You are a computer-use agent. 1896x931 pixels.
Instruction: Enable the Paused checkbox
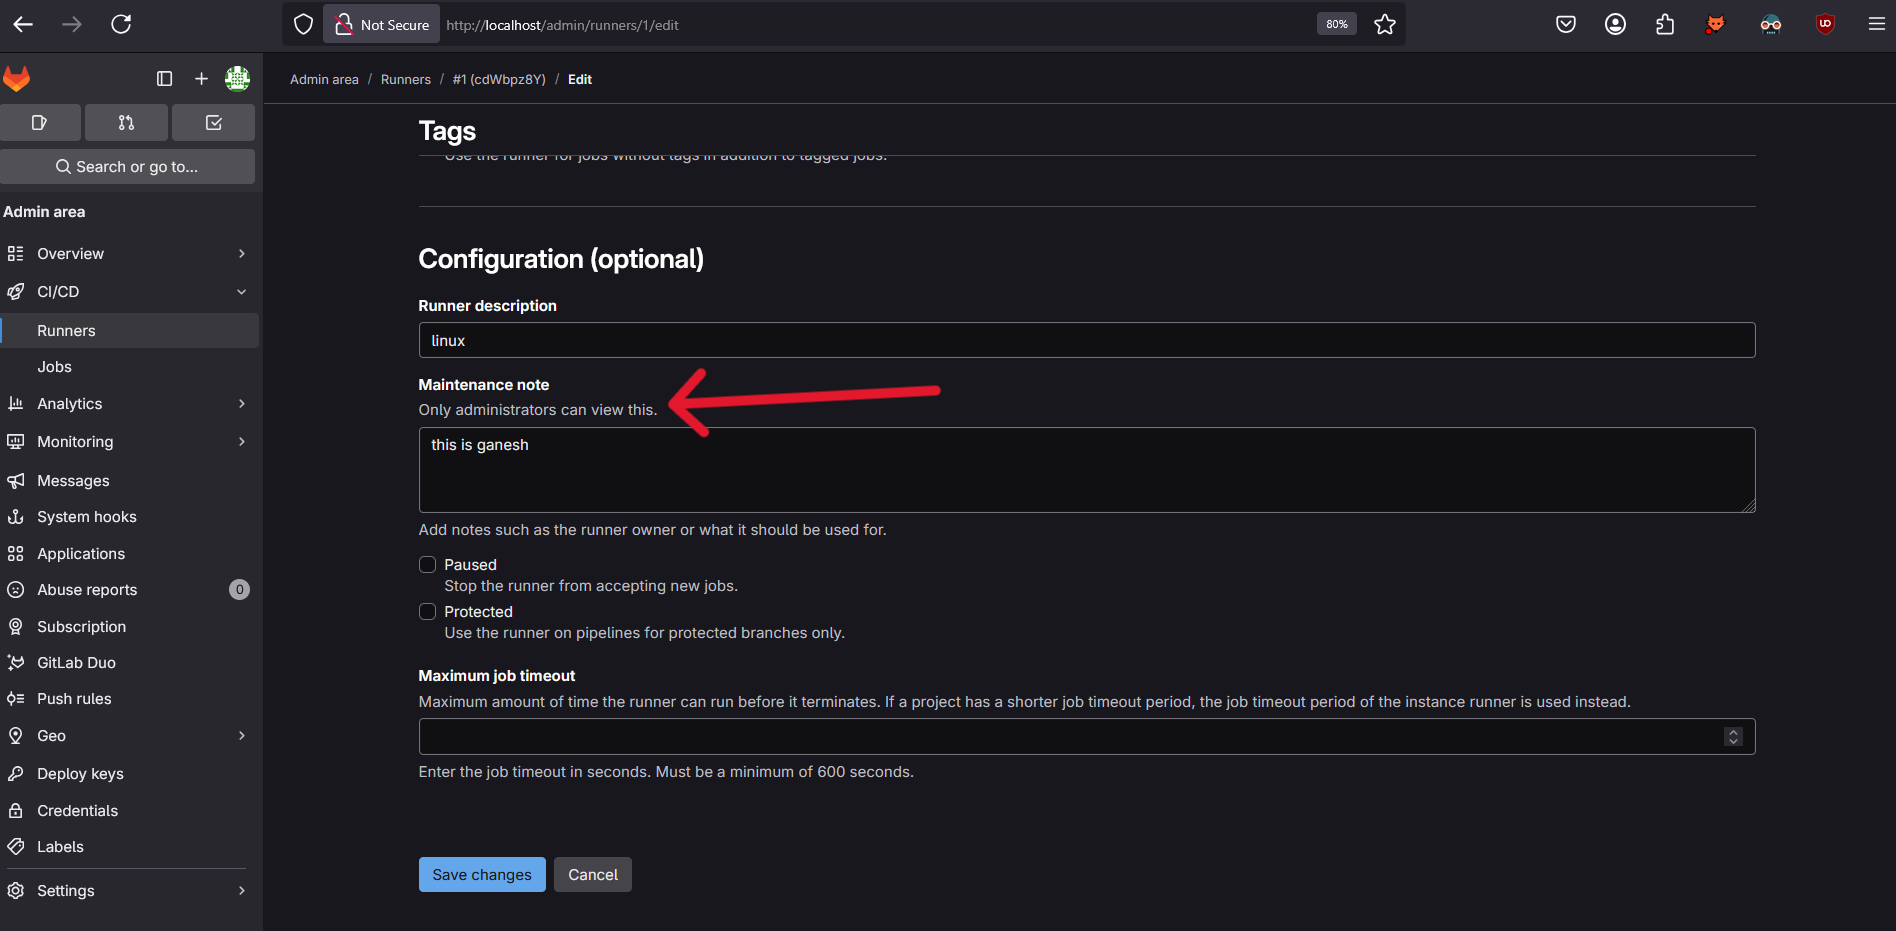(427, 565)
